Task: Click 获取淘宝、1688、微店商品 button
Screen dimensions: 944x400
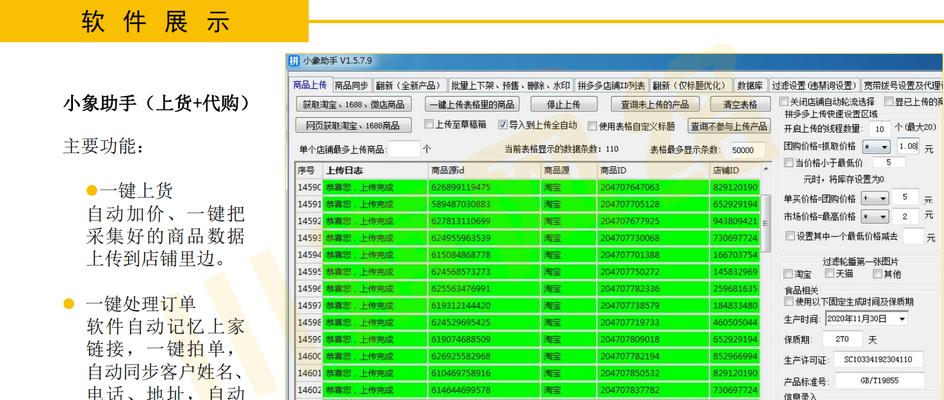Action: [353, 104]
